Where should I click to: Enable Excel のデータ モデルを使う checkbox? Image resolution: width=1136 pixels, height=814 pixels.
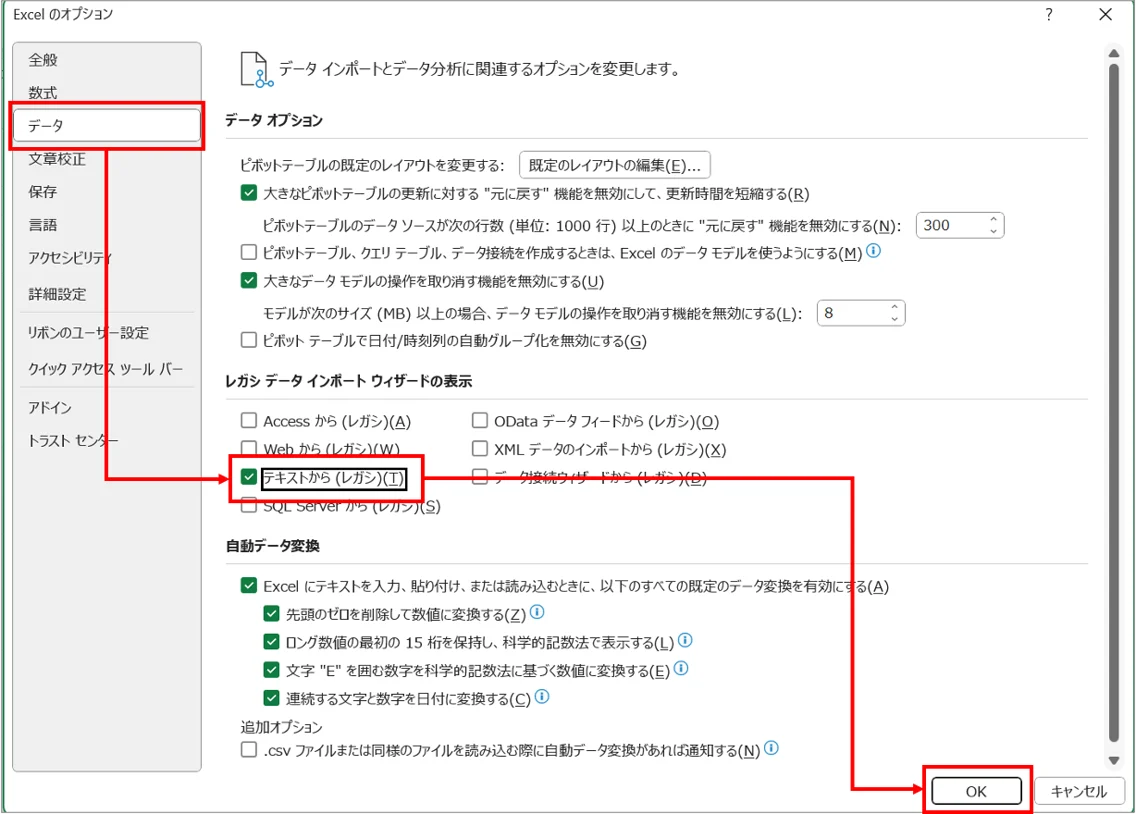point(248,253)
